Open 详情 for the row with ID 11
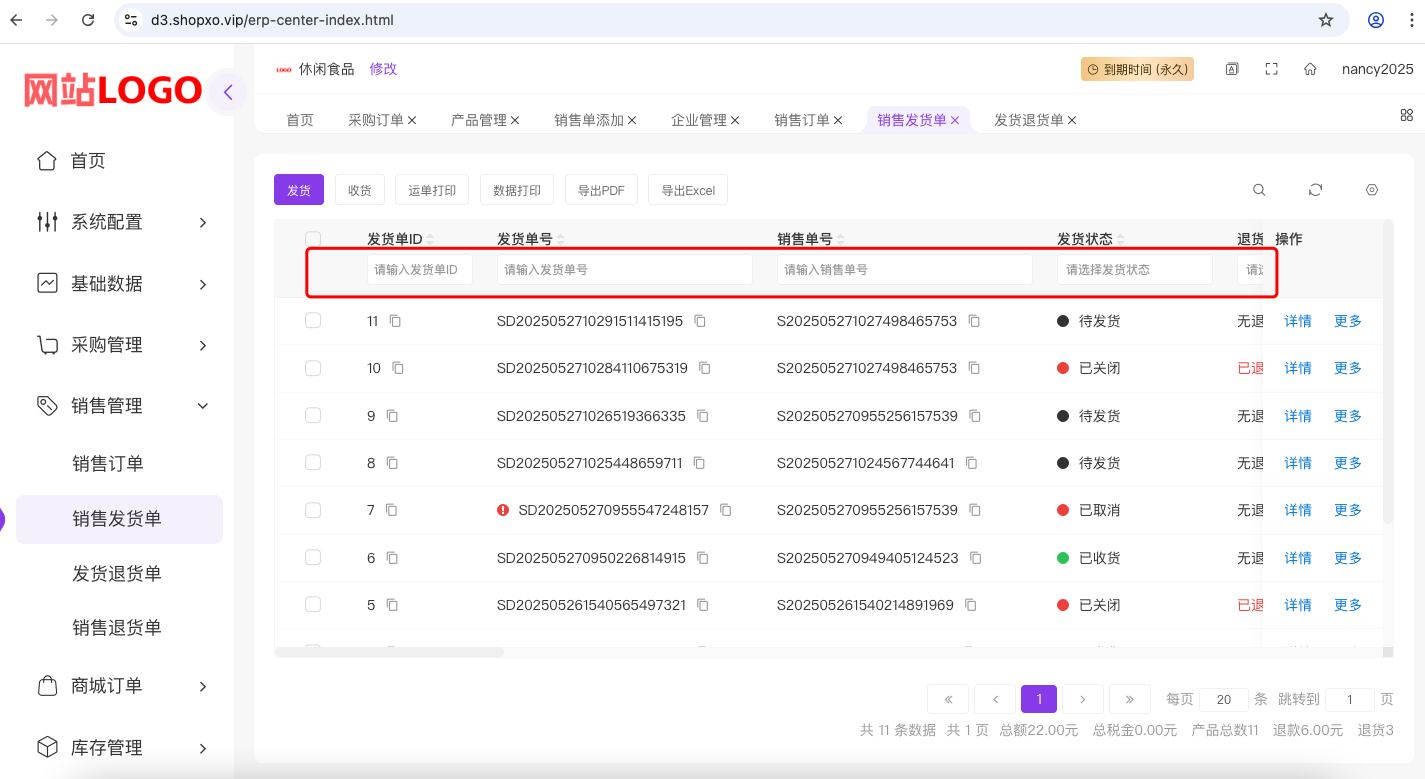Image resolution: width=1425 pixels, height=779 pixels. [1298, 321]
